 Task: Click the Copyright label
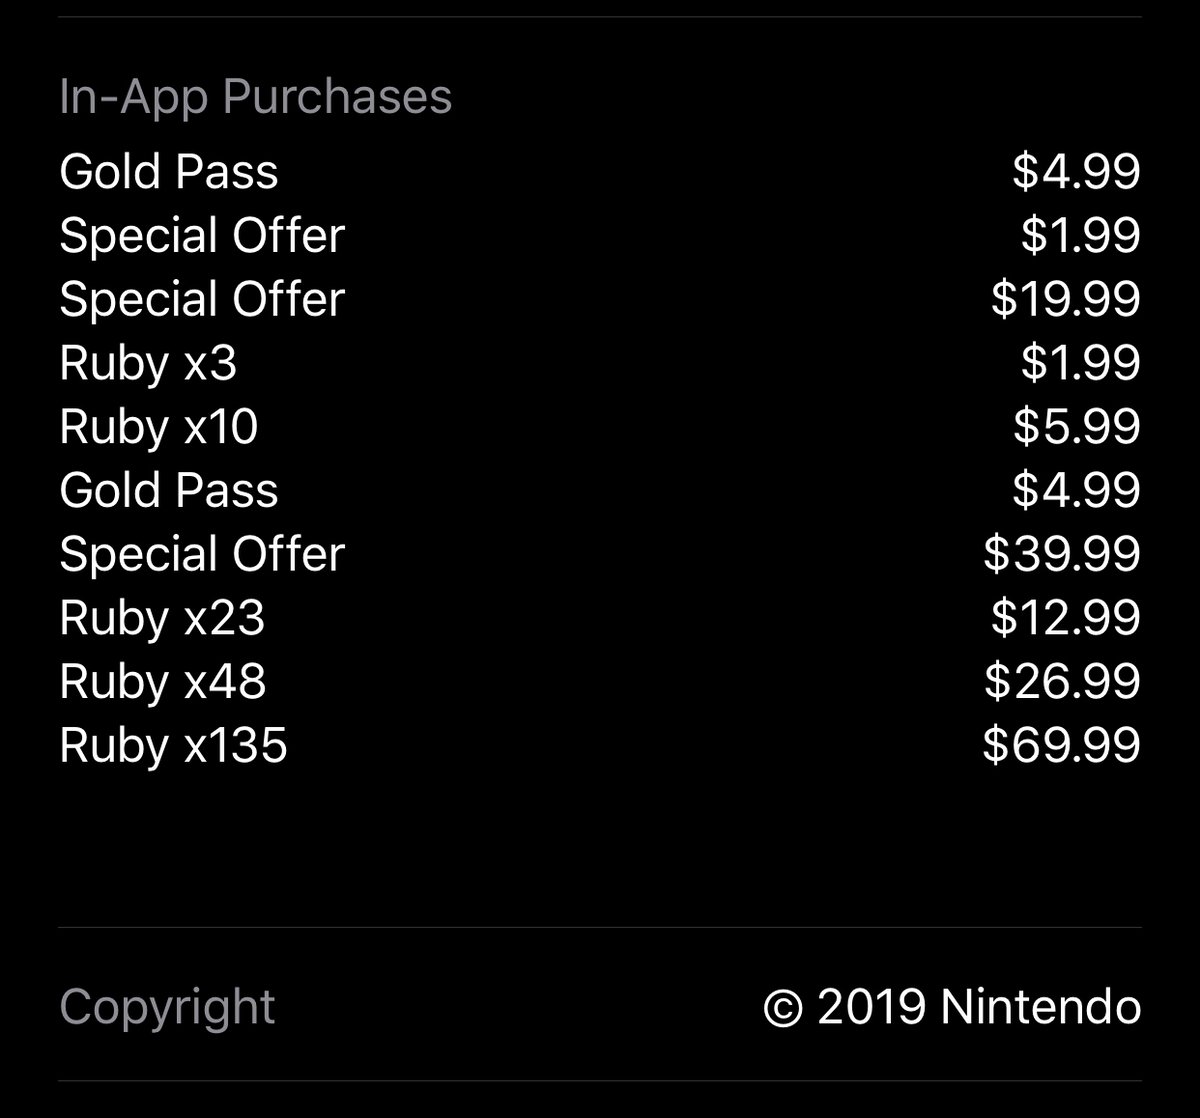167,1007
